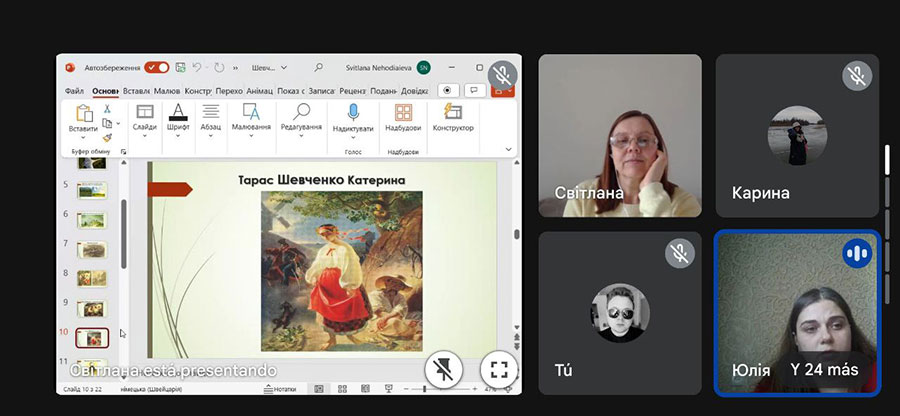This screenshot has width=900, height=416.
Task: Open the ribbon Малювання drawing group
Action: pos(251,122)
